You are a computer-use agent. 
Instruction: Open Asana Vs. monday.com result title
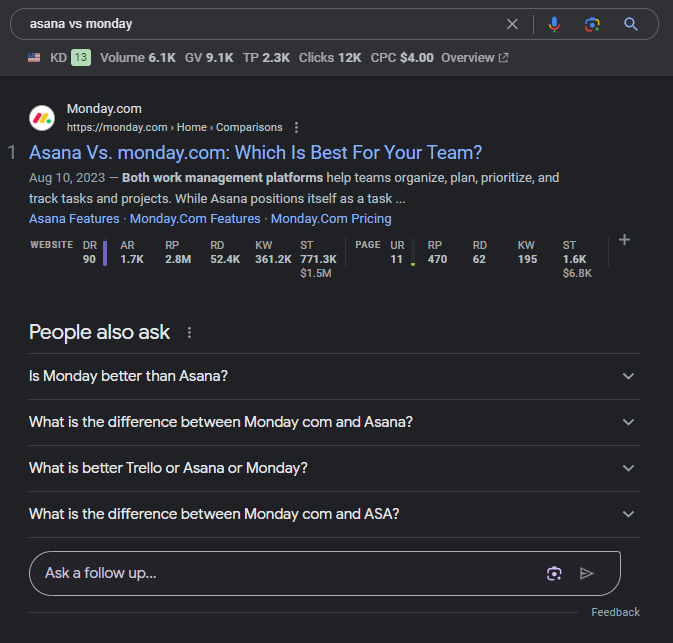pyautogui.click(x=255, y=152)
